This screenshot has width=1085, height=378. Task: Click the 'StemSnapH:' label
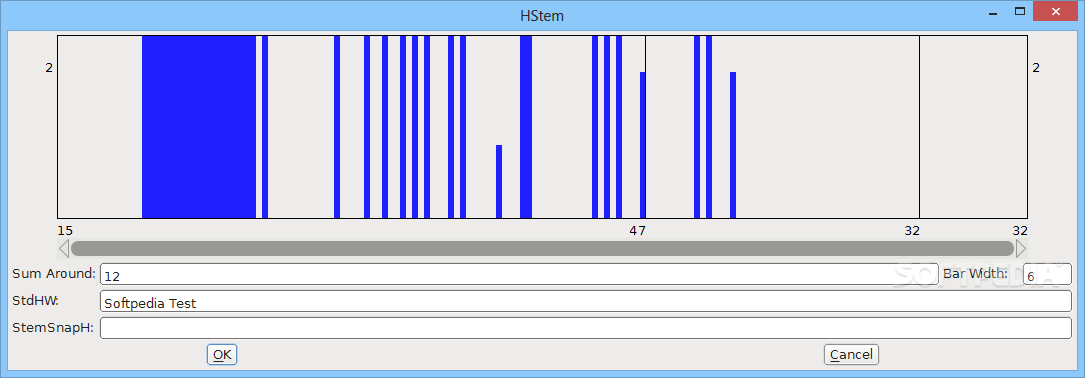[53, 327]
